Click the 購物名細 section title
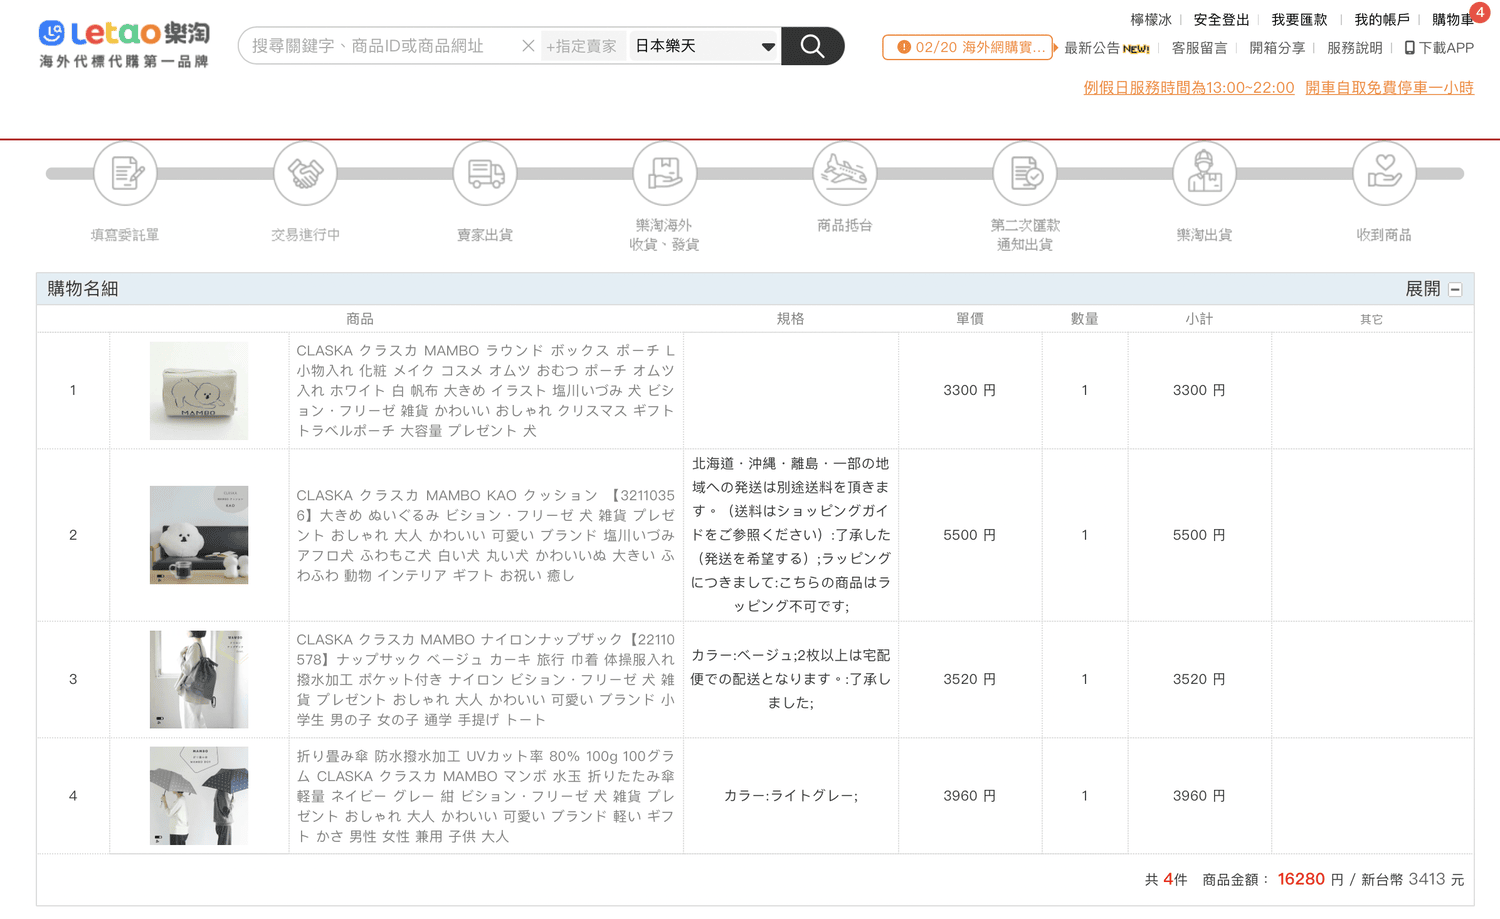 pos(83,289)
